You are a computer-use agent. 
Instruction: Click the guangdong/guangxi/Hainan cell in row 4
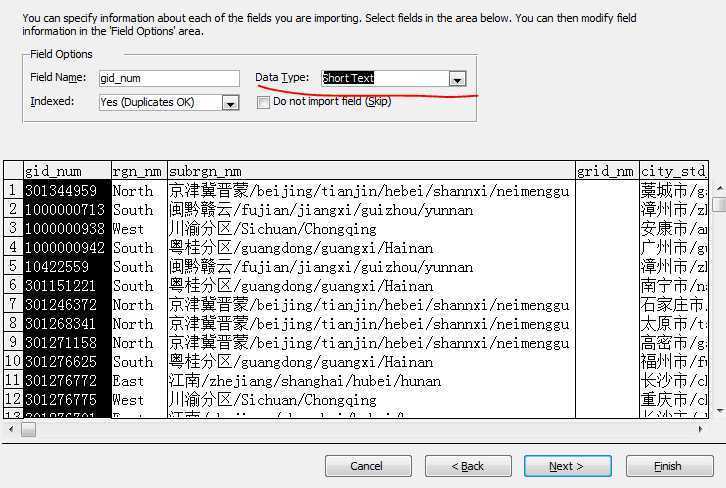371,247
